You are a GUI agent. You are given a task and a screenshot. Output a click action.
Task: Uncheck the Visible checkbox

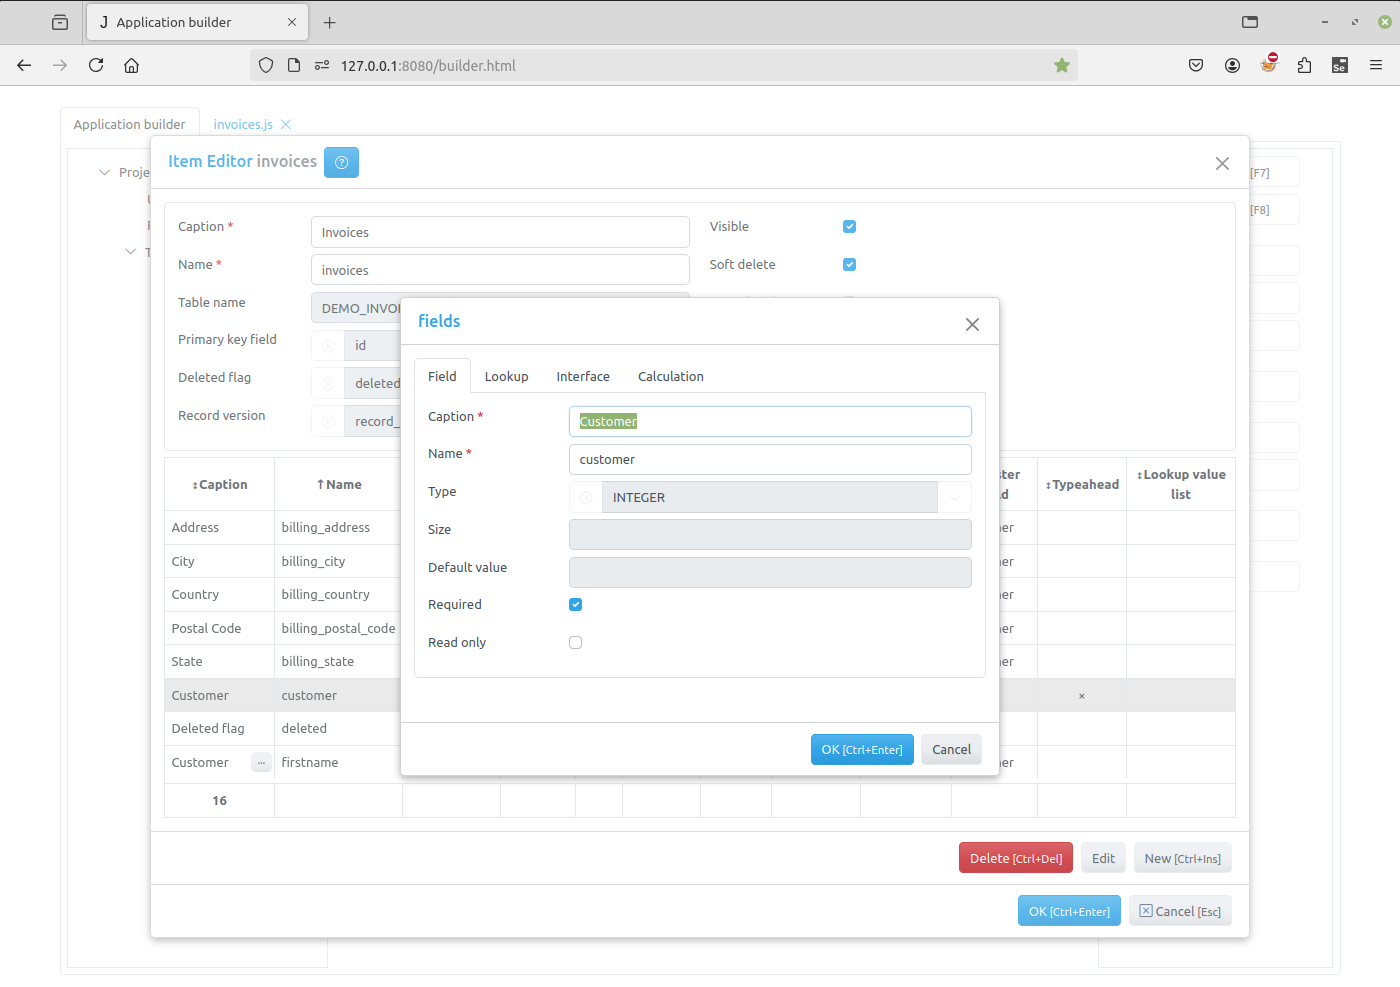click(x=849, y=227)
